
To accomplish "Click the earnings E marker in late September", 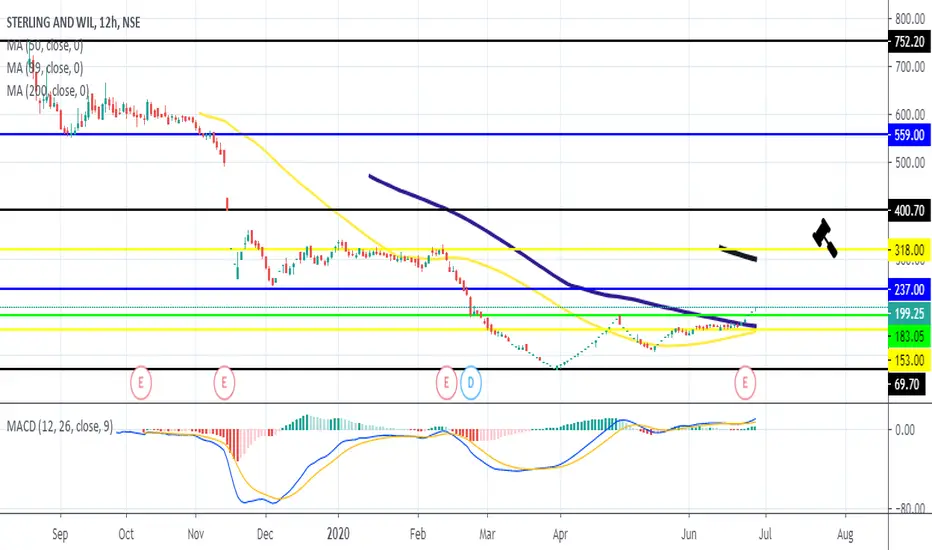I will [141, 383].
